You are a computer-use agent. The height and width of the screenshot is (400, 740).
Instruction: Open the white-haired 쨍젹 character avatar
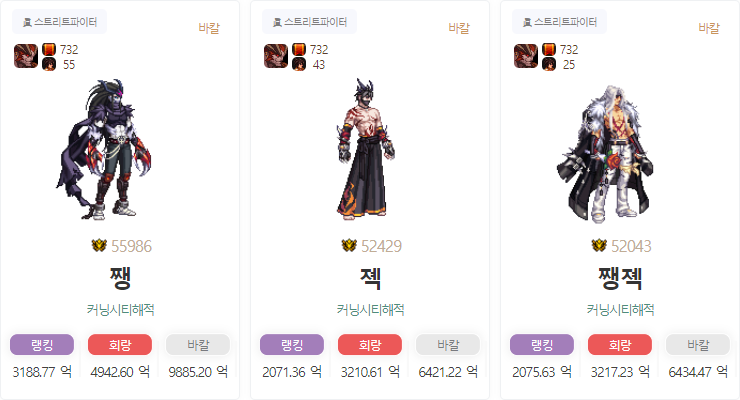(x=605, y=154)
